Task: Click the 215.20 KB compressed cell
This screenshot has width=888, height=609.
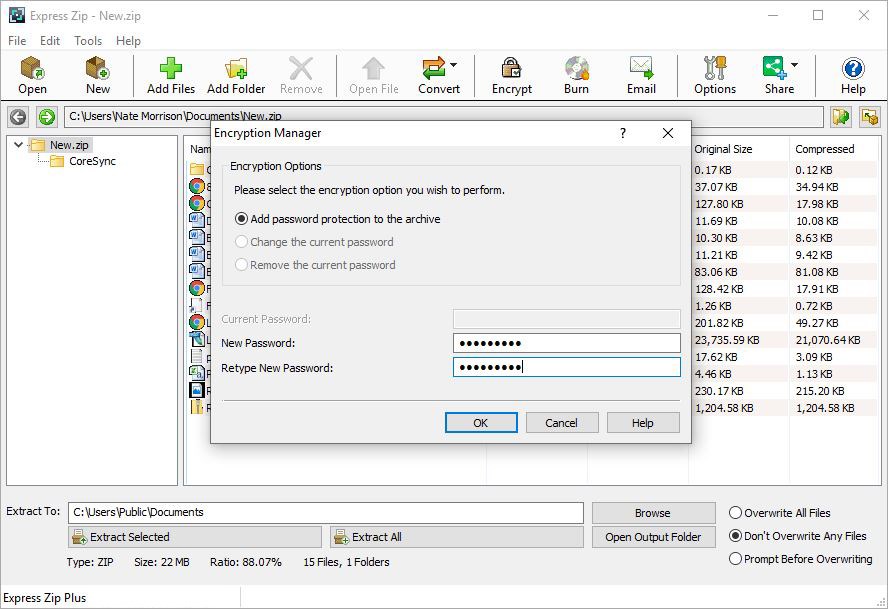Action: [x=819, y=391]
